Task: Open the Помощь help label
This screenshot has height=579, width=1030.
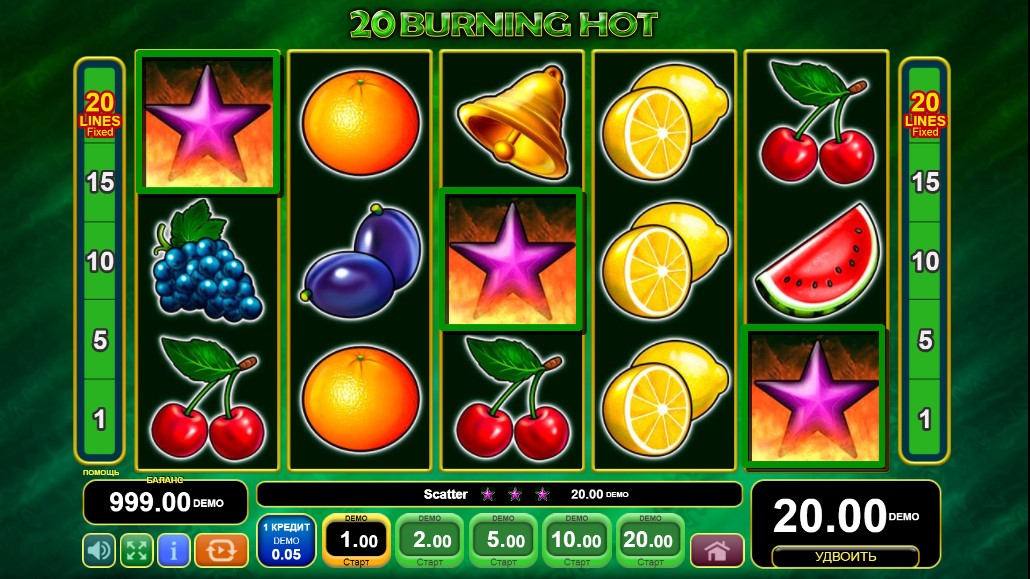Action: [101, 473]
